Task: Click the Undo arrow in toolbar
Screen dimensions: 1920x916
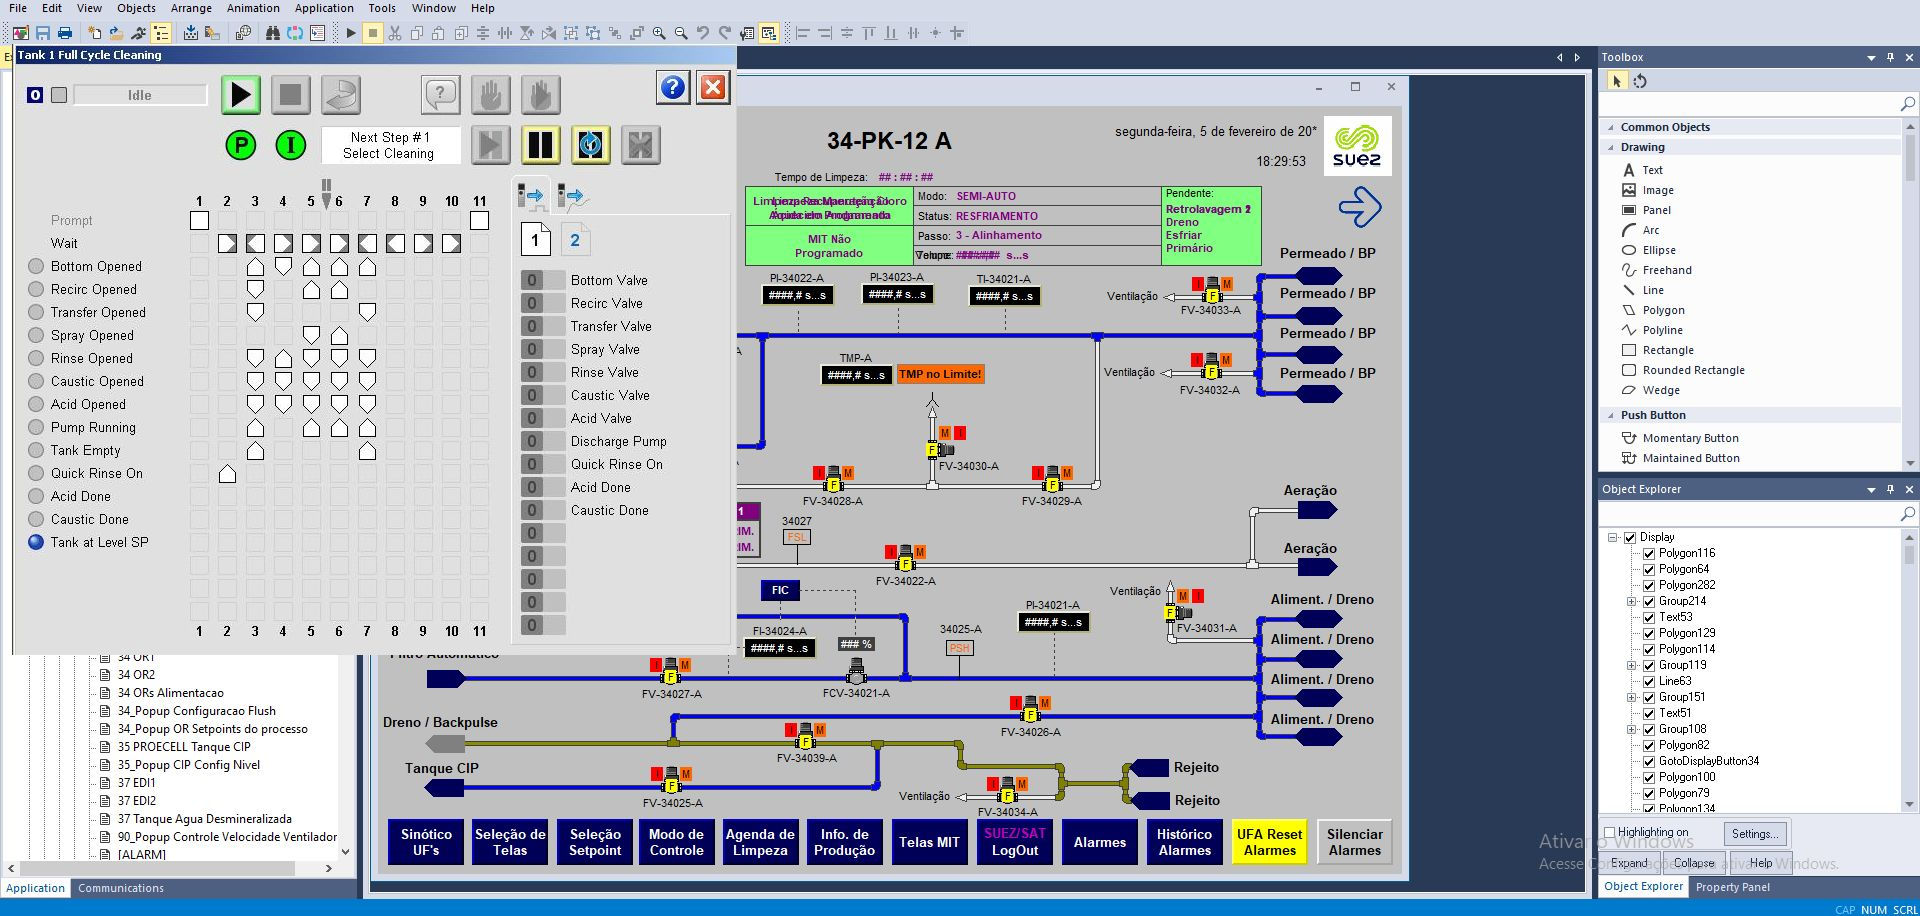Action: coord(703,33)
